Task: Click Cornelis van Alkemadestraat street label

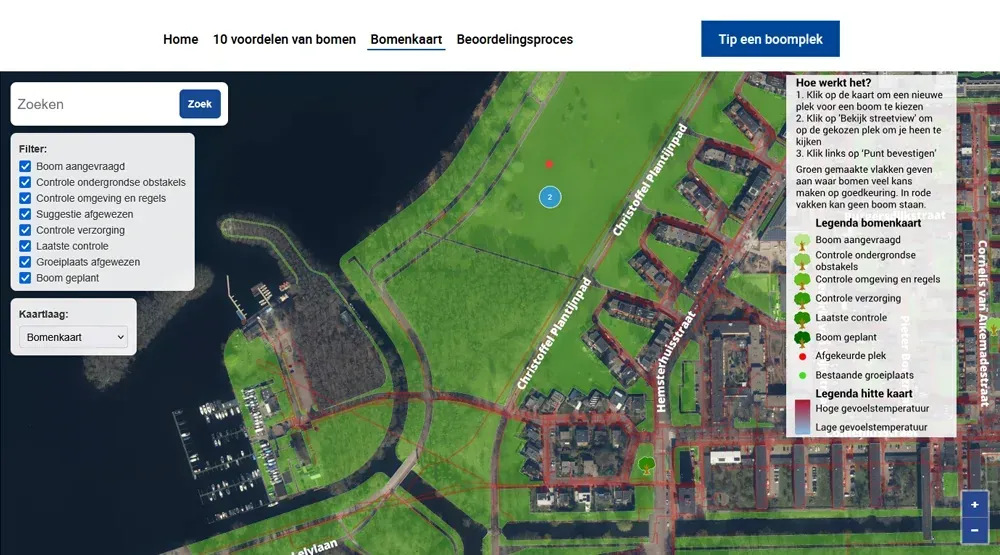Action: (983, 323)
